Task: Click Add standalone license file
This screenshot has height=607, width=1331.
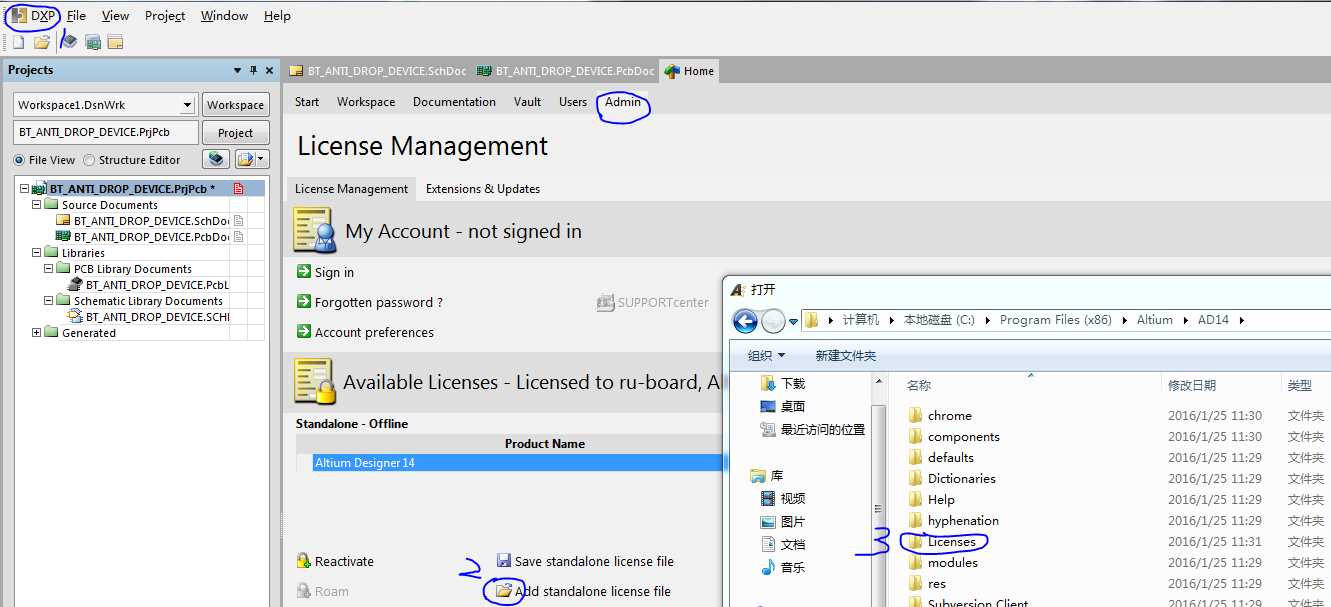Action: (x=583, y=591)
